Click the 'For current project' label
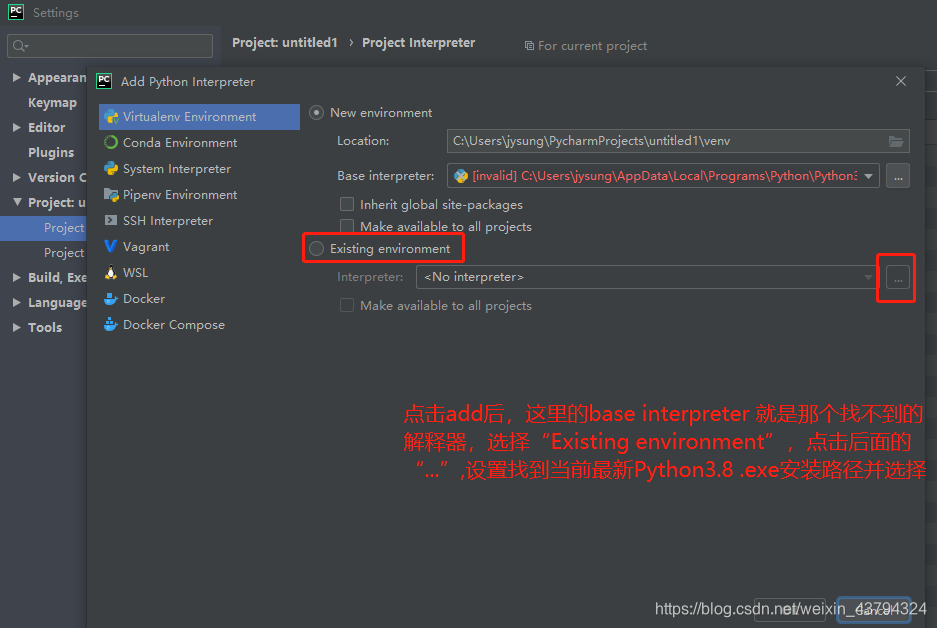Screen dimensions: 937x628 592,45
